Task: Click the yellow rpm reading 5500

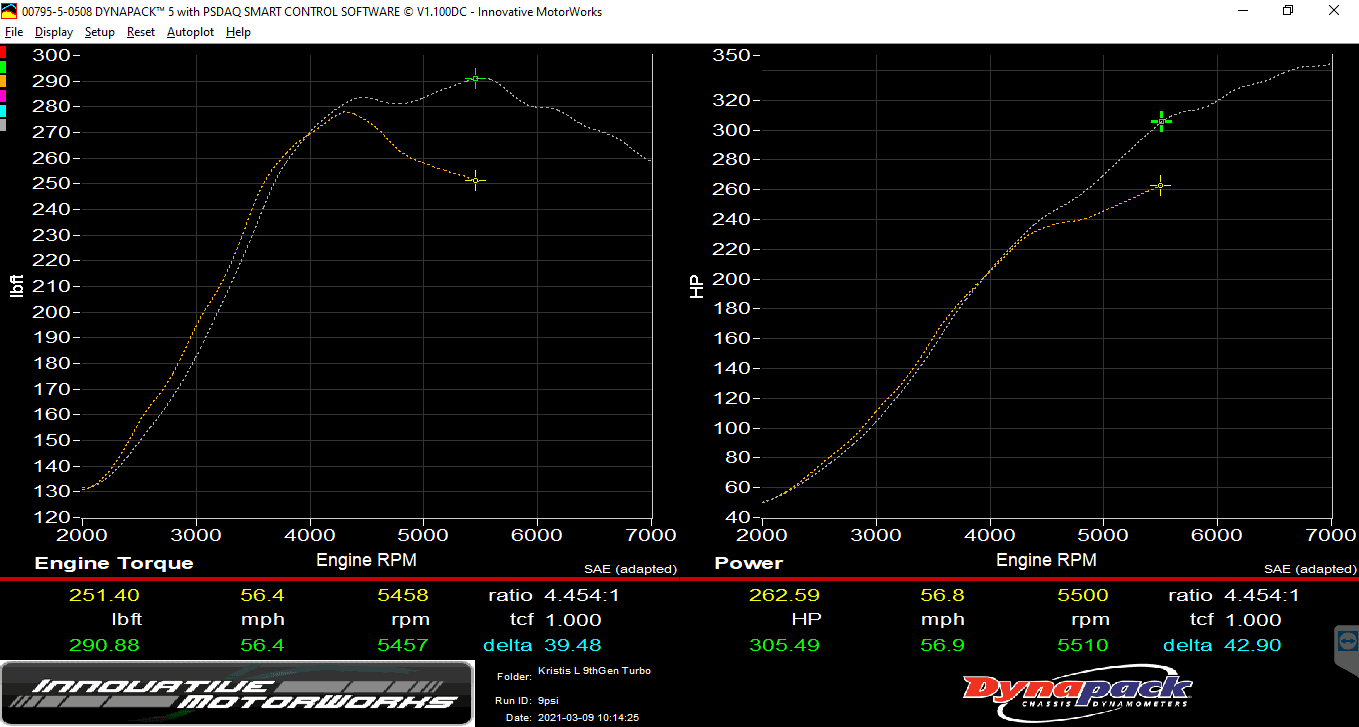Action: point(1083,595)
